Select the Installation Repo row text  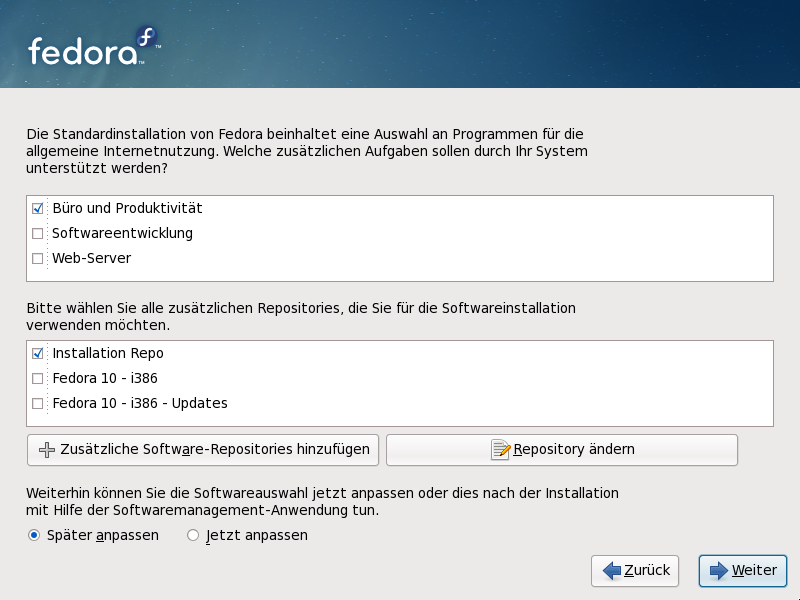pyautogui.click(x=108, y=353)
